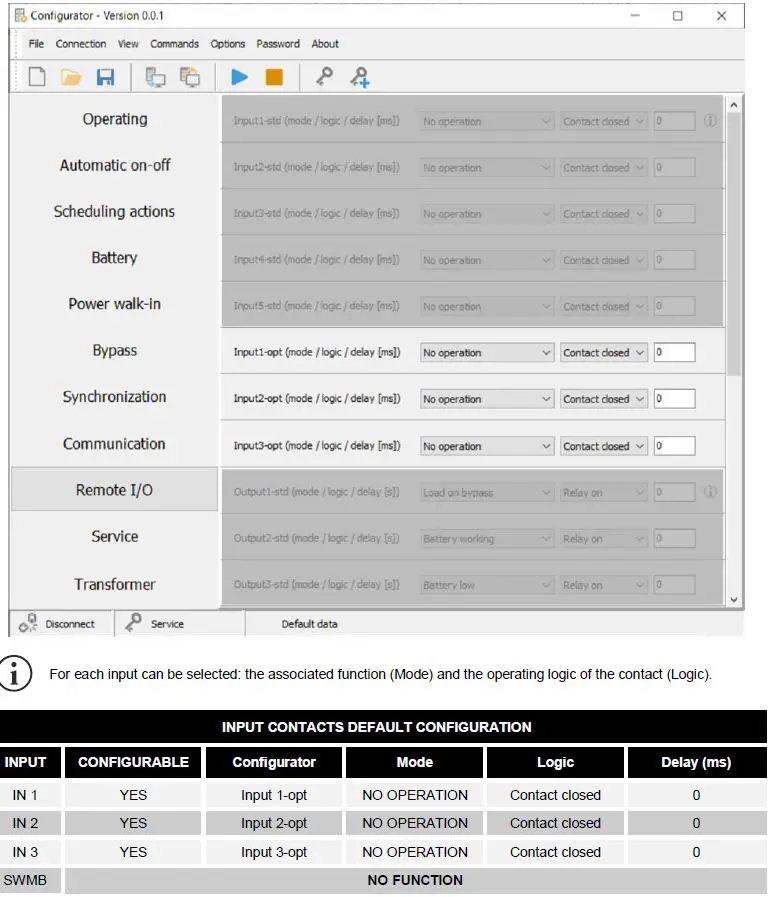
Task: Start with the blue play icon
Action: coord(239,77)
